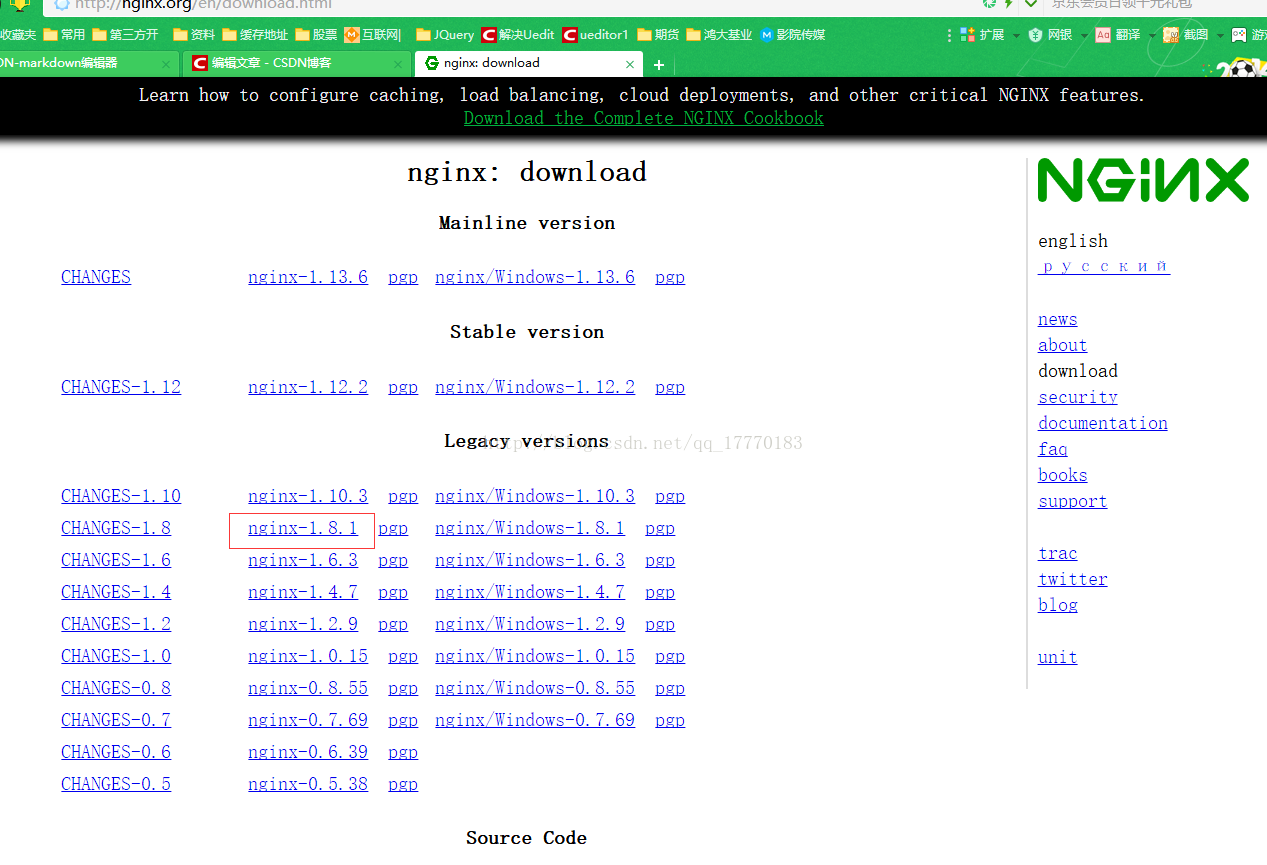1267x865 pixels.
Task: Switch to the 编辑文章 - CSDN博客 tab
Action: (x=296, y=63)
